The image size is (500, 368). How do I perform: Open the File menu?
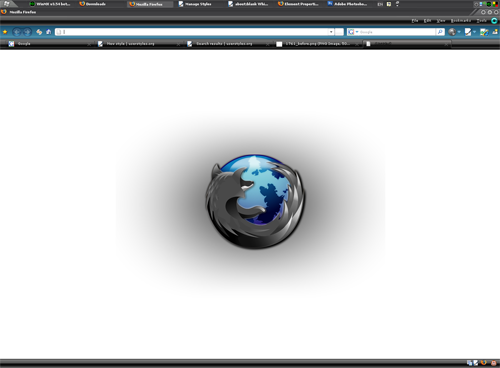point(415,21)
